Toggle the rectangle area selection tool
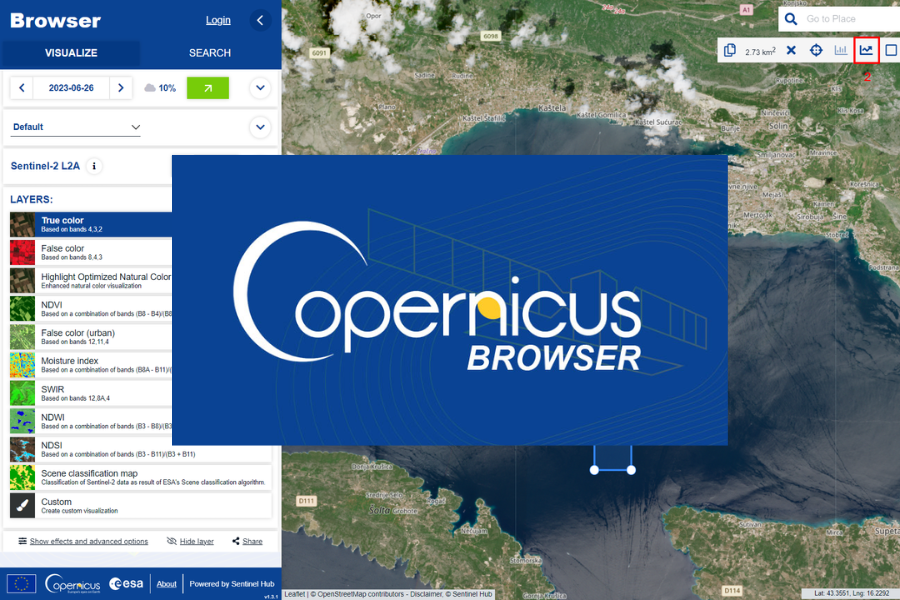900x600 pixels. (x=891, y=50)
